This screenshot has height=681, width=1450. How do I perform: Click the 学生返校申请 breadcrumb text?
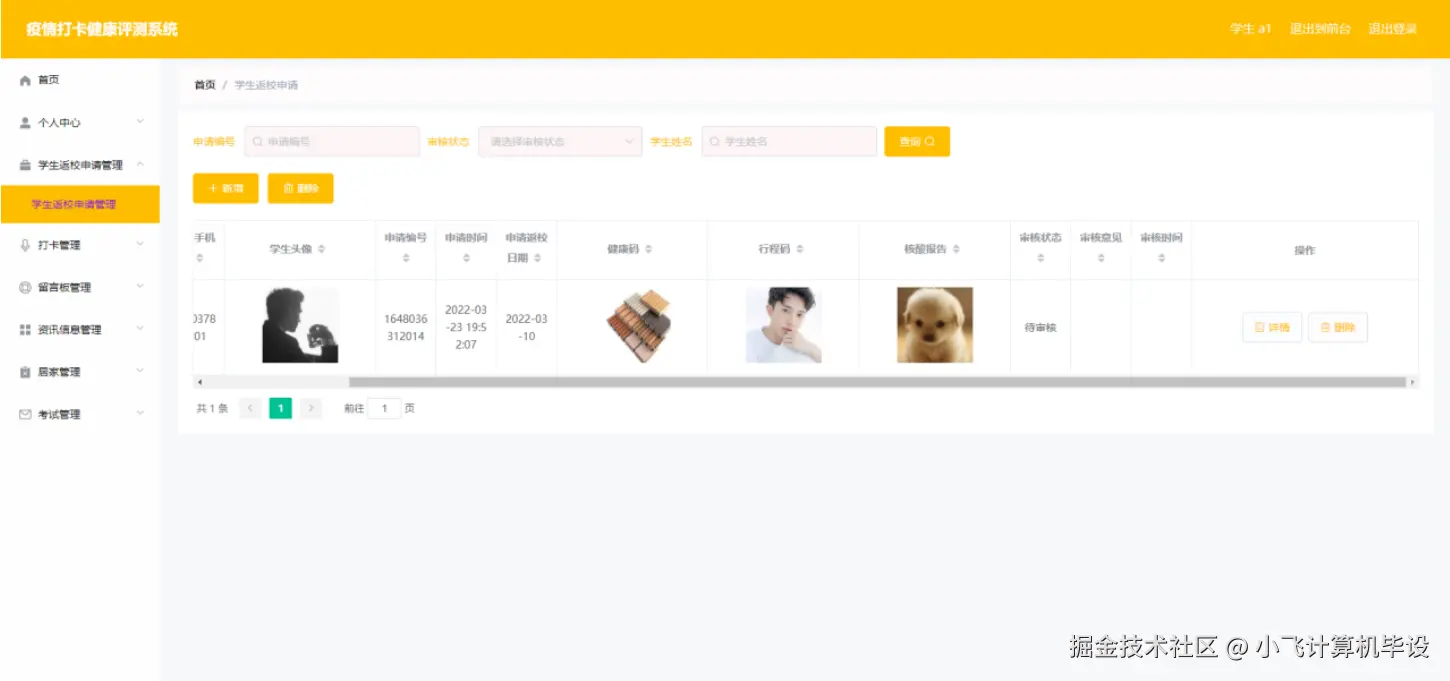[266, 85]
